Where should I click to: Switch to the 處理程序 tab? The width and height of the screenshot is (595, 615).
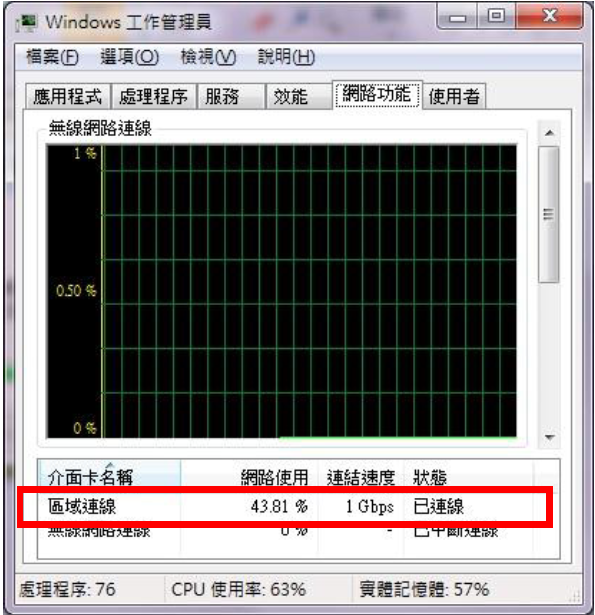tap(153, 96)
